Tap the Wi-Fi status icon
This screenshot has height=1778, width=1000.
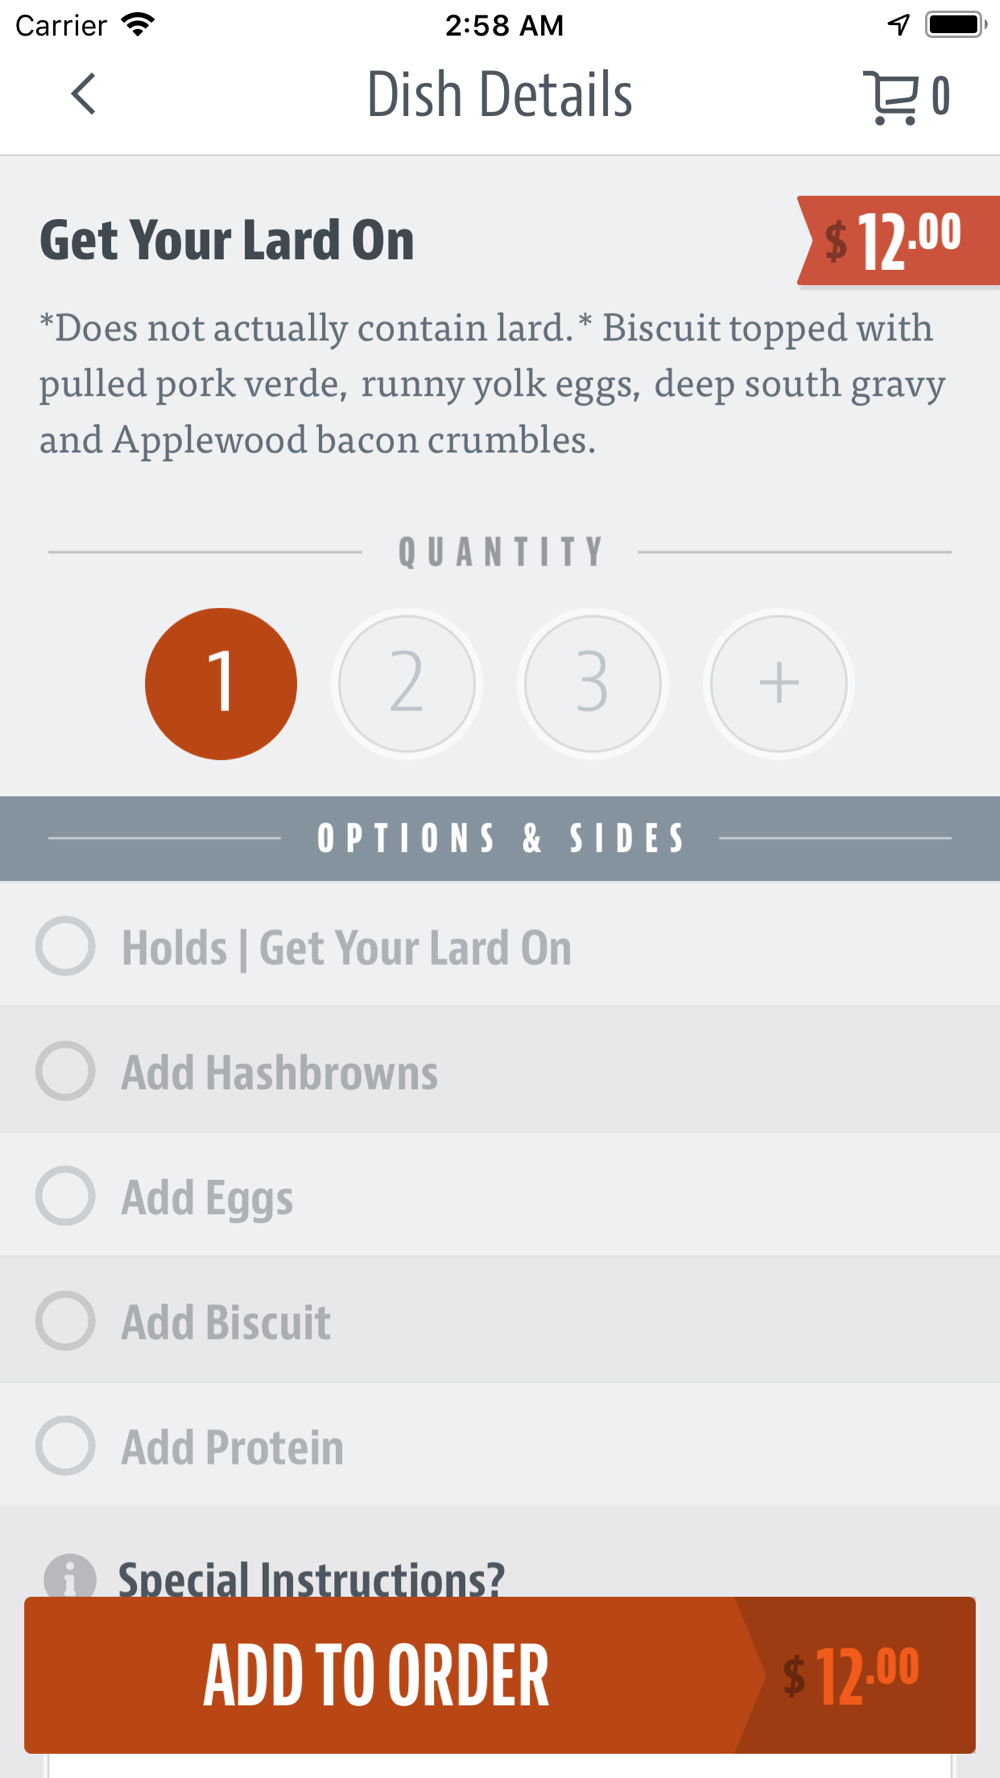[138, 24]
